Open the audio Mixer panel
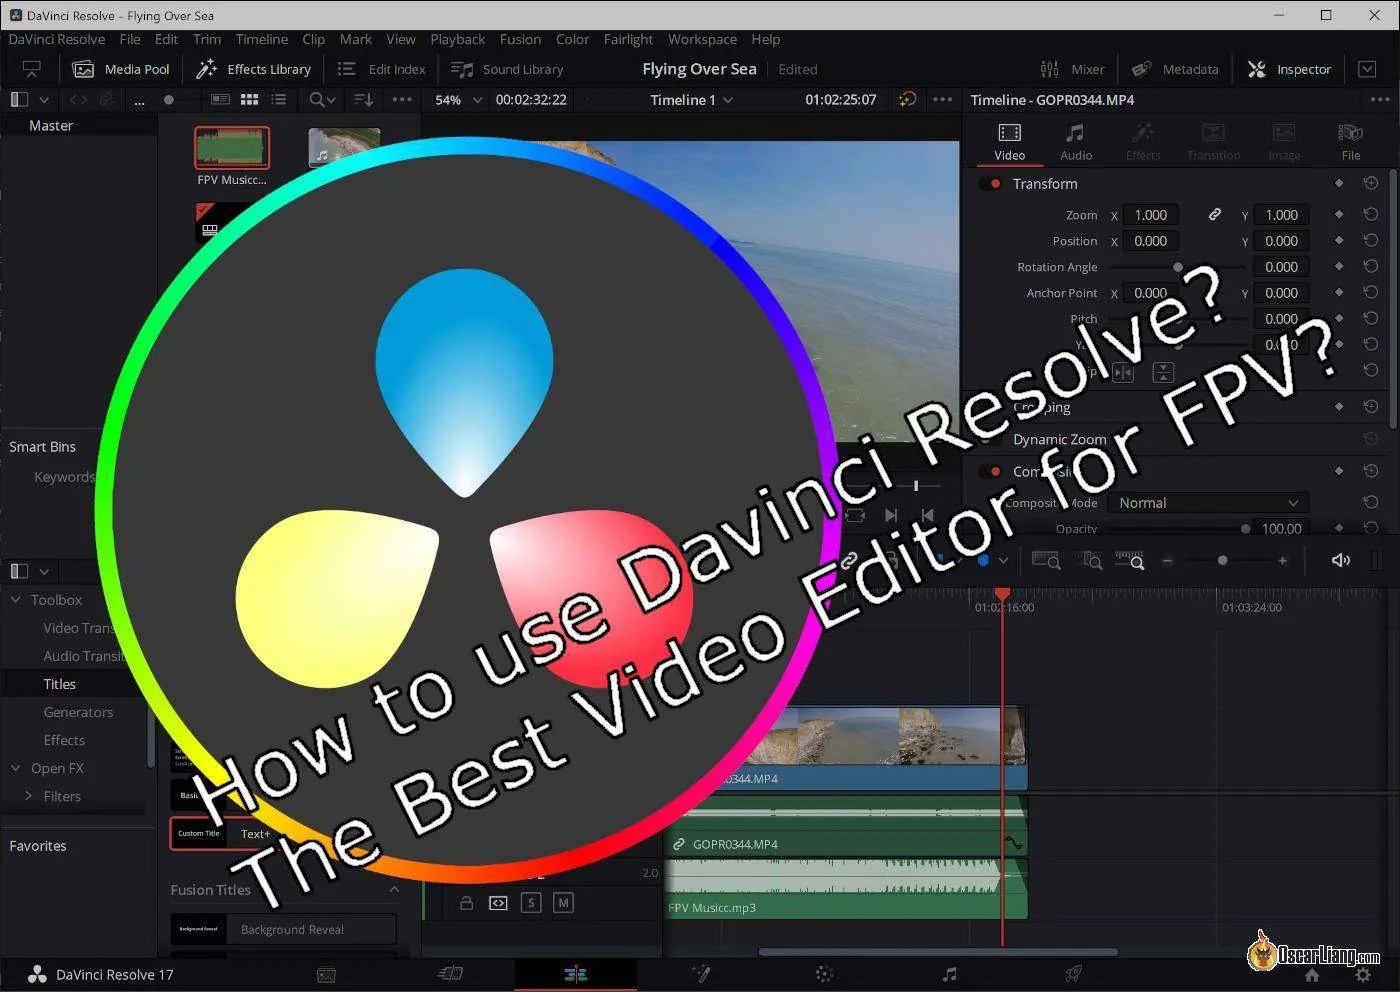This screenshot has height=992, width=1400. 1072,69
